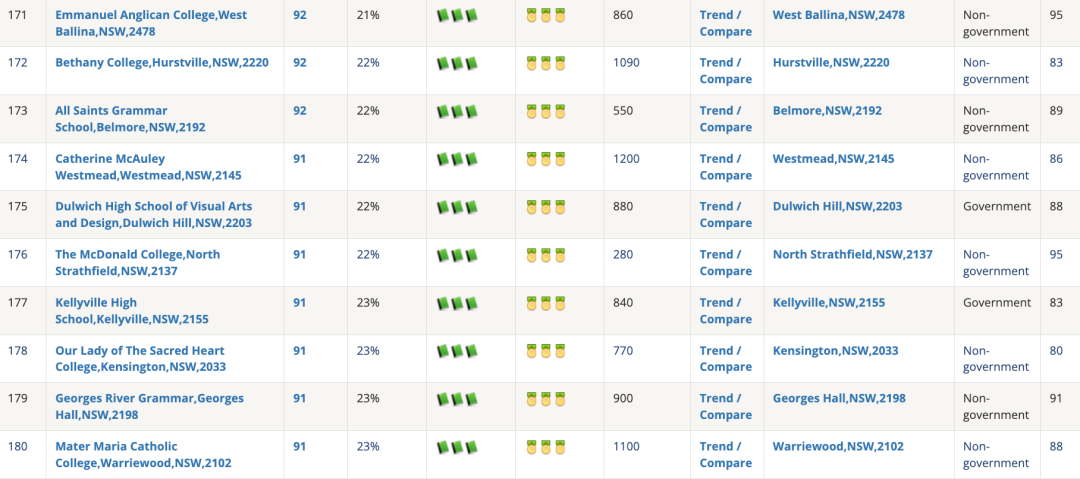Open Dulwich High School of Visual Arts link
The image size is (1080, 479).
(154, 214)
